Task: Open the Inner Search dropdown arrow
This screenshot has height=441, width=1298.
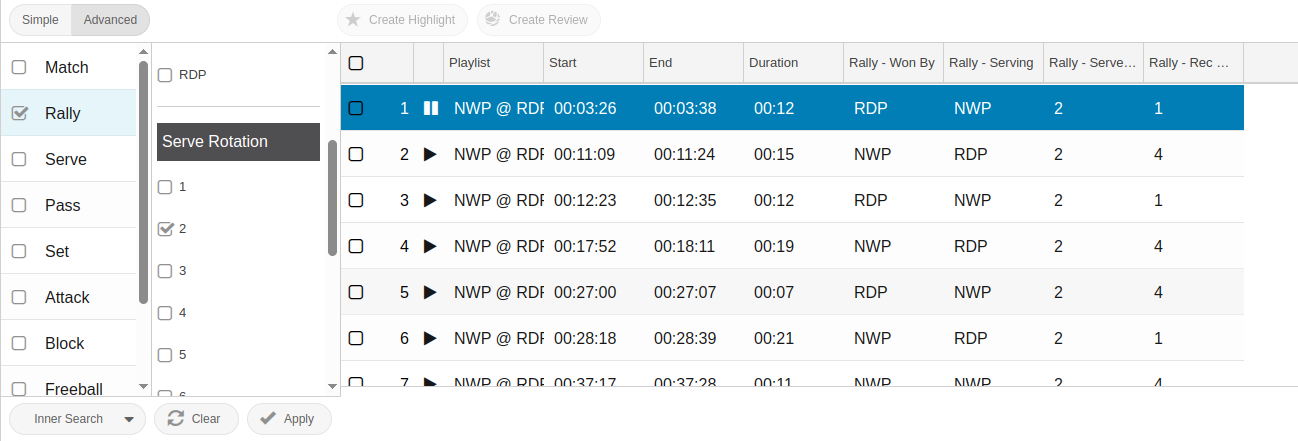Action: [x=128, y=420]
